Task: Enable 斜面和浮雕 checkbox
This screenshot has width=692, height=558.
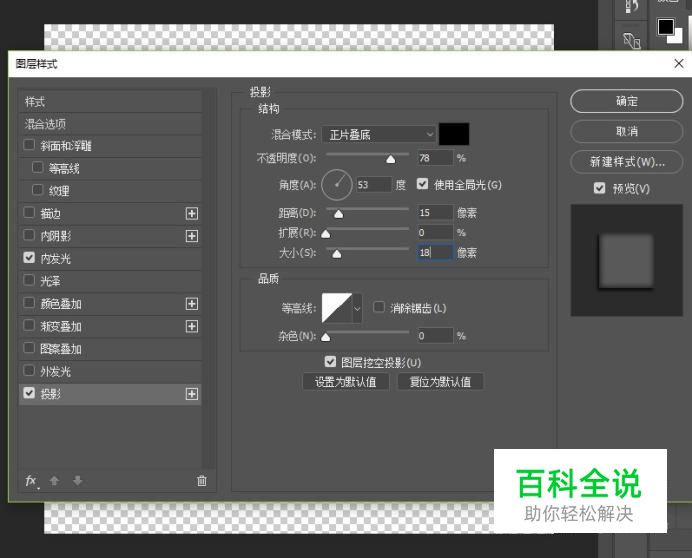Action: pos(29,145)
